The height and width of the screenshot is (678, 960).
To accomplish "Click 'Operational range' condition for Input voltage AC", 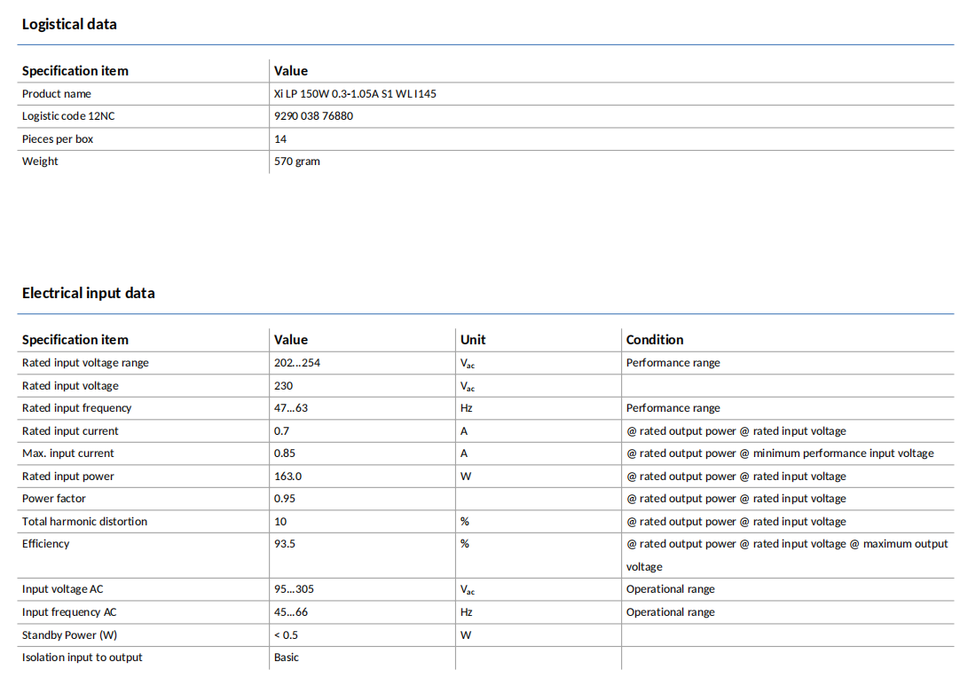I will (670, 589).
